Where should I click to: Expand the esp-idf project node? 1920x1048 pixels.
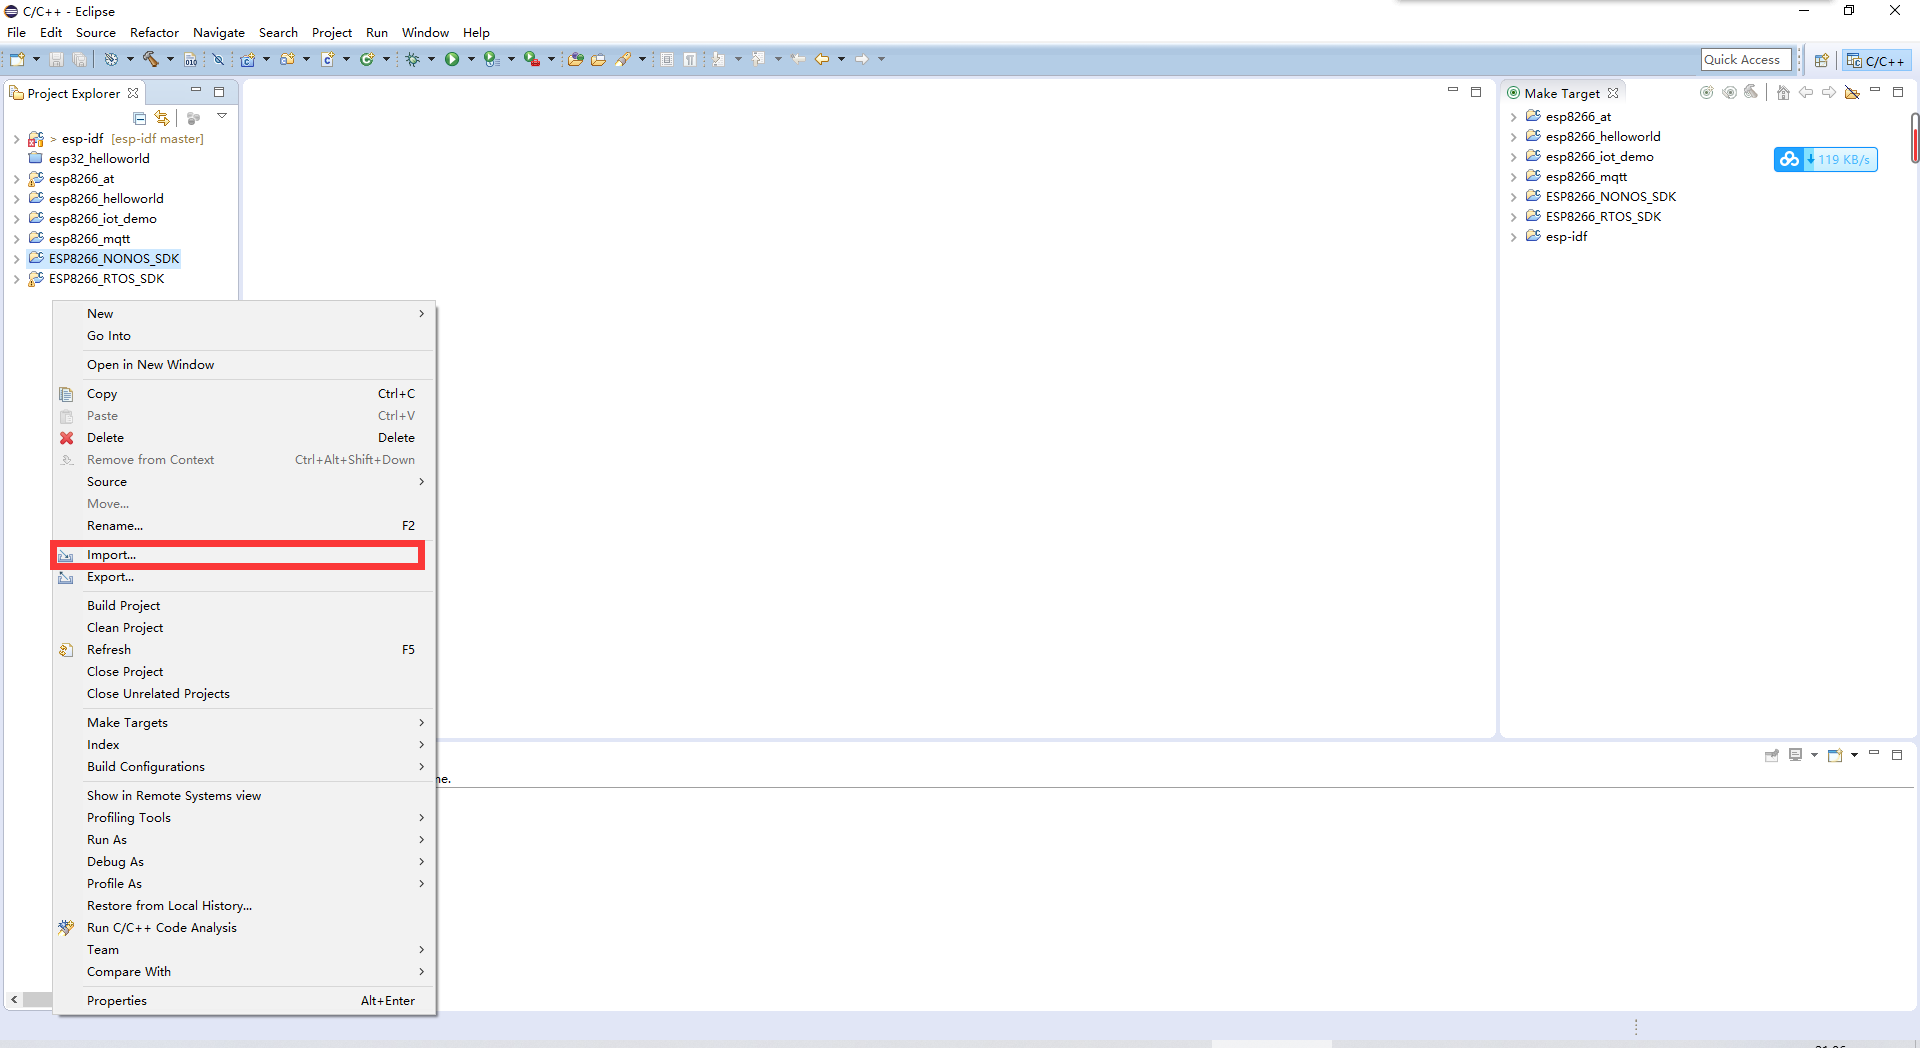tap(16, 139)
